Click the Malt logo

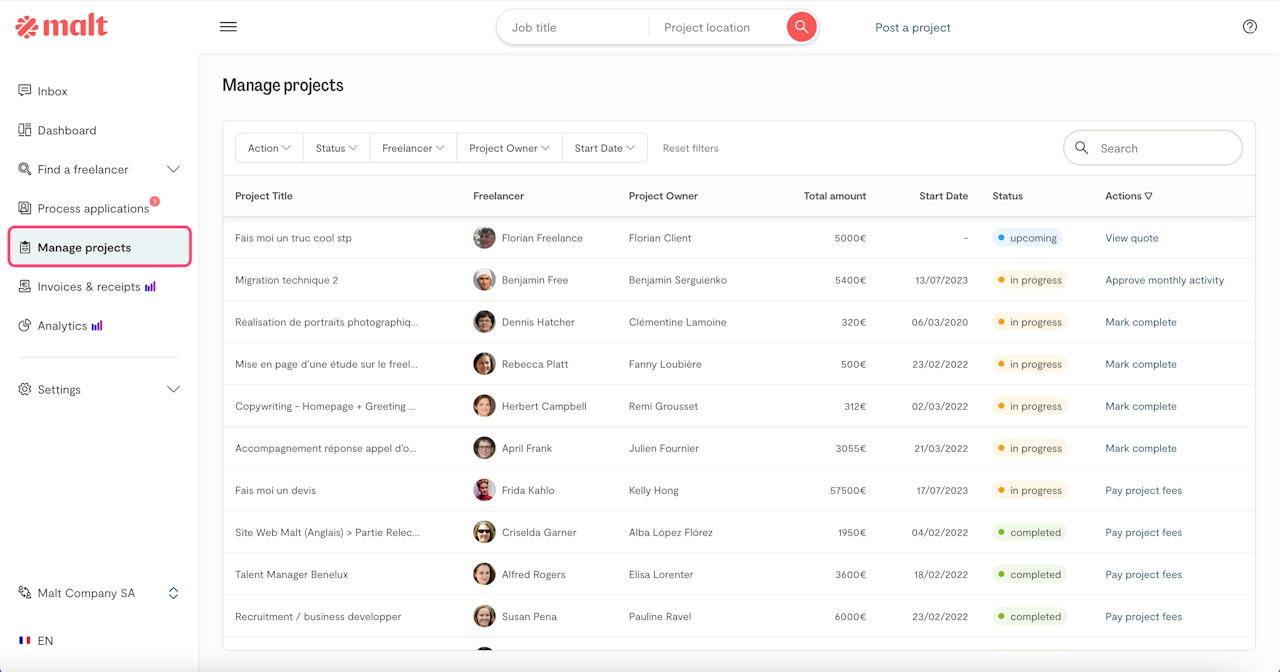(62, 27)
